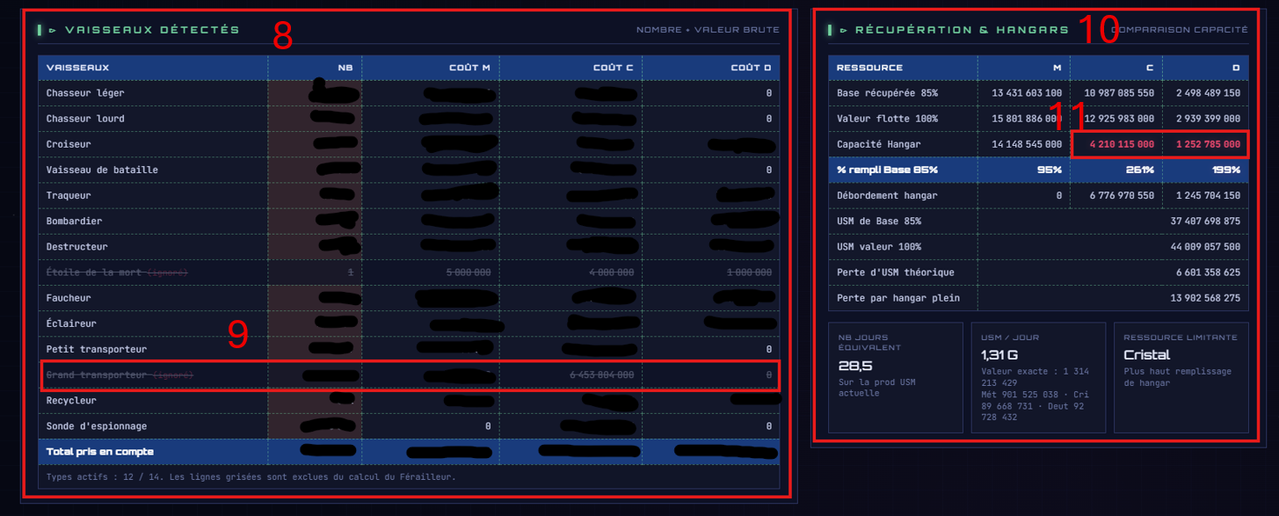Click the Perte par hangar plein label
The width and height of the screenshot is (1279, 516).
(x=898, y=298)
